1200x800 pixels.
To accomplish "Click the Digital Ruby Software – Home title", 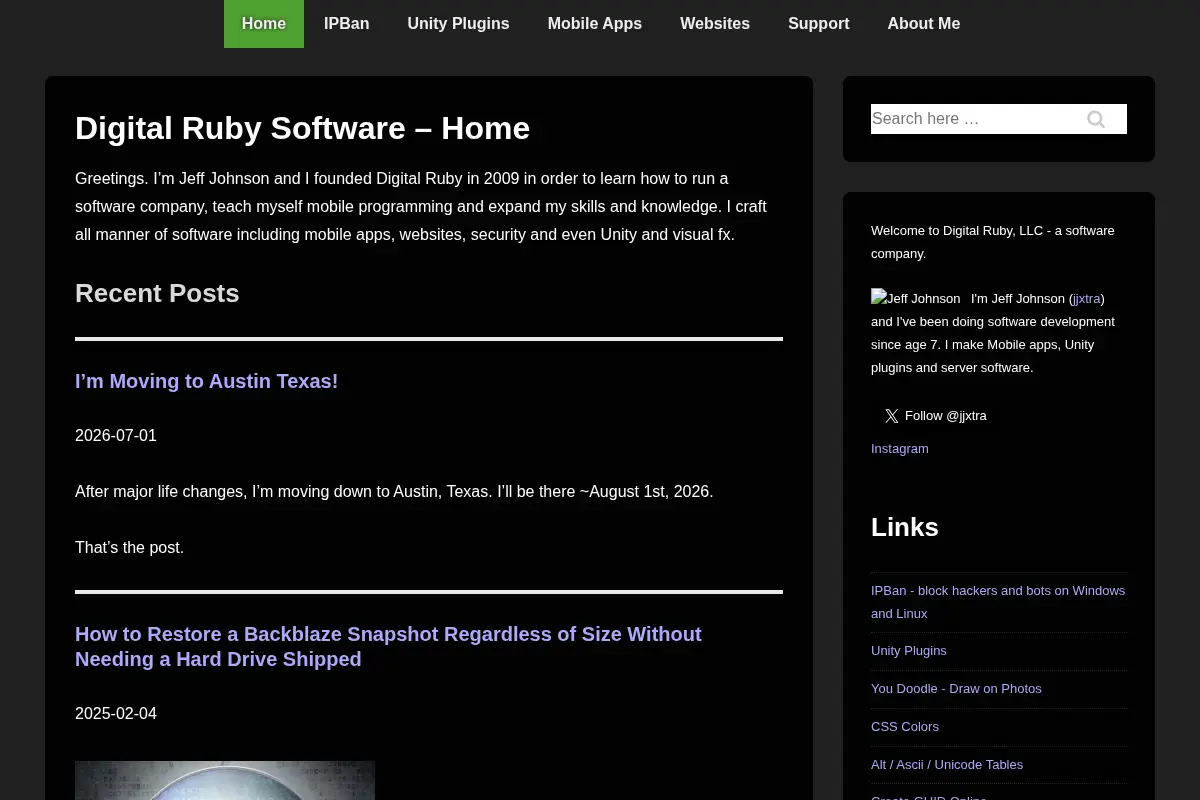I will [302, 128].
